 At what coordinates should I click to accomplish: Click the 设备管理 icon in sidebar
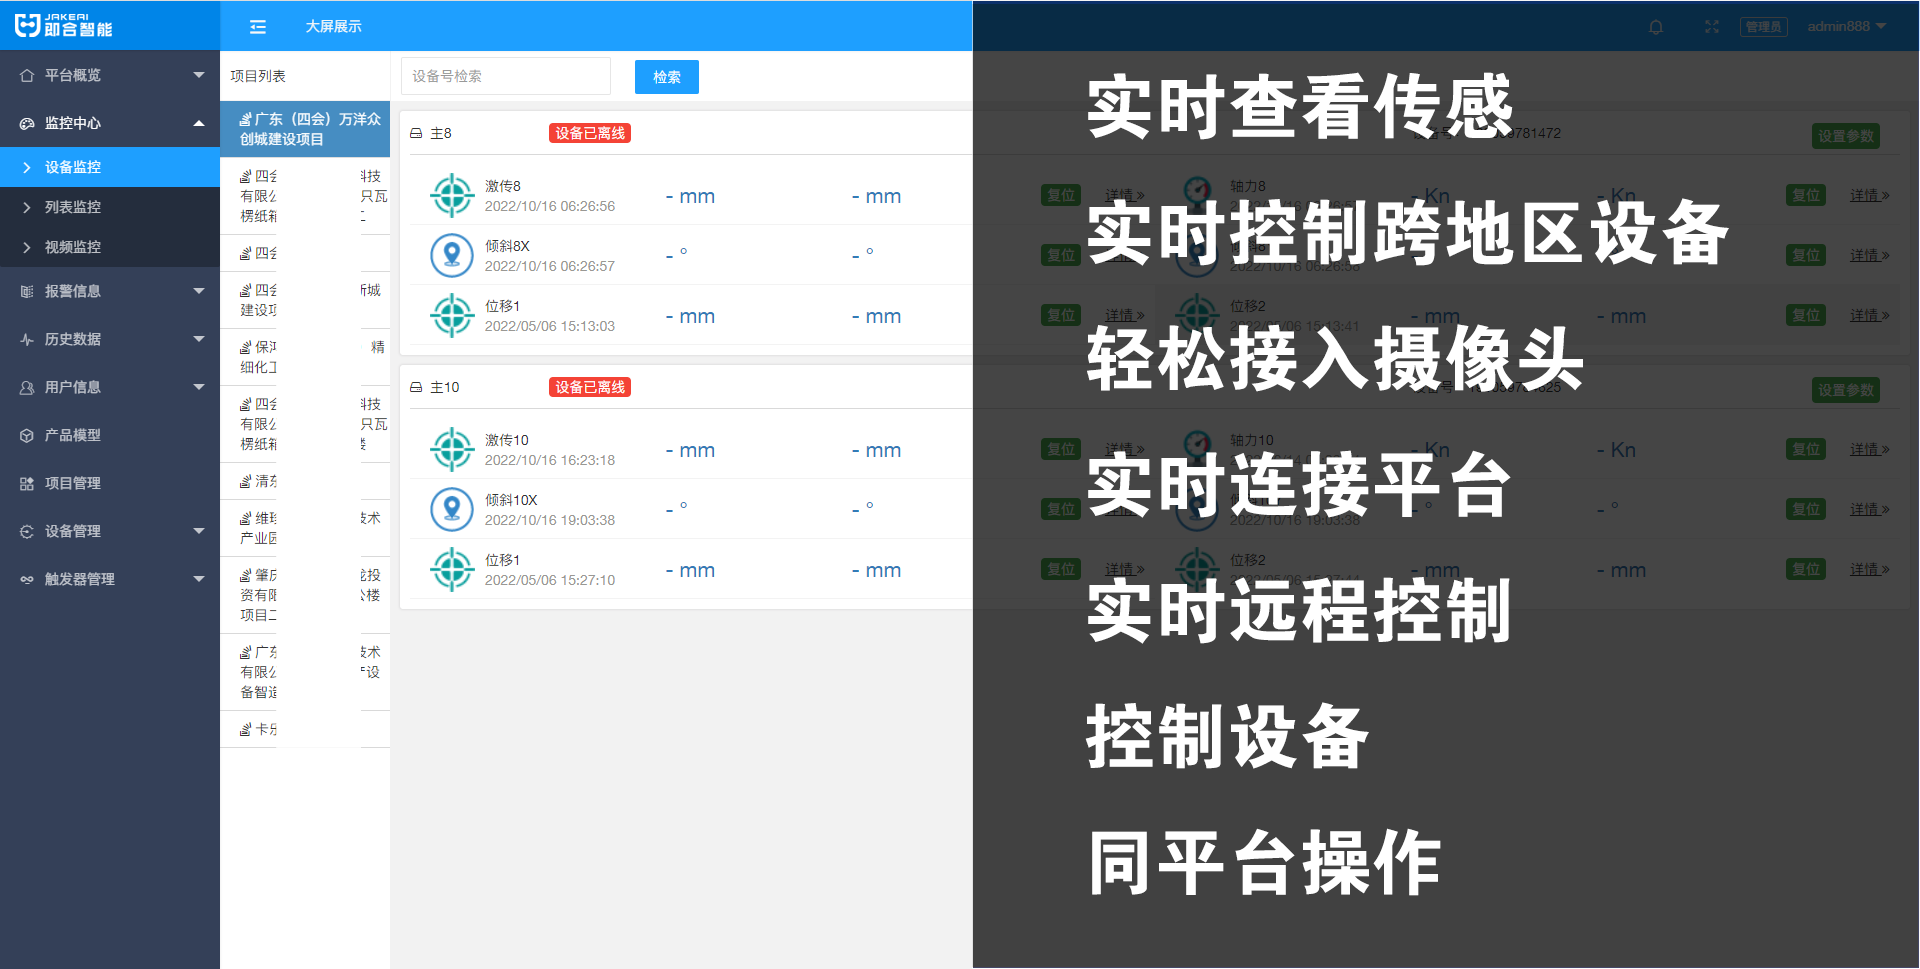point(27,531)
